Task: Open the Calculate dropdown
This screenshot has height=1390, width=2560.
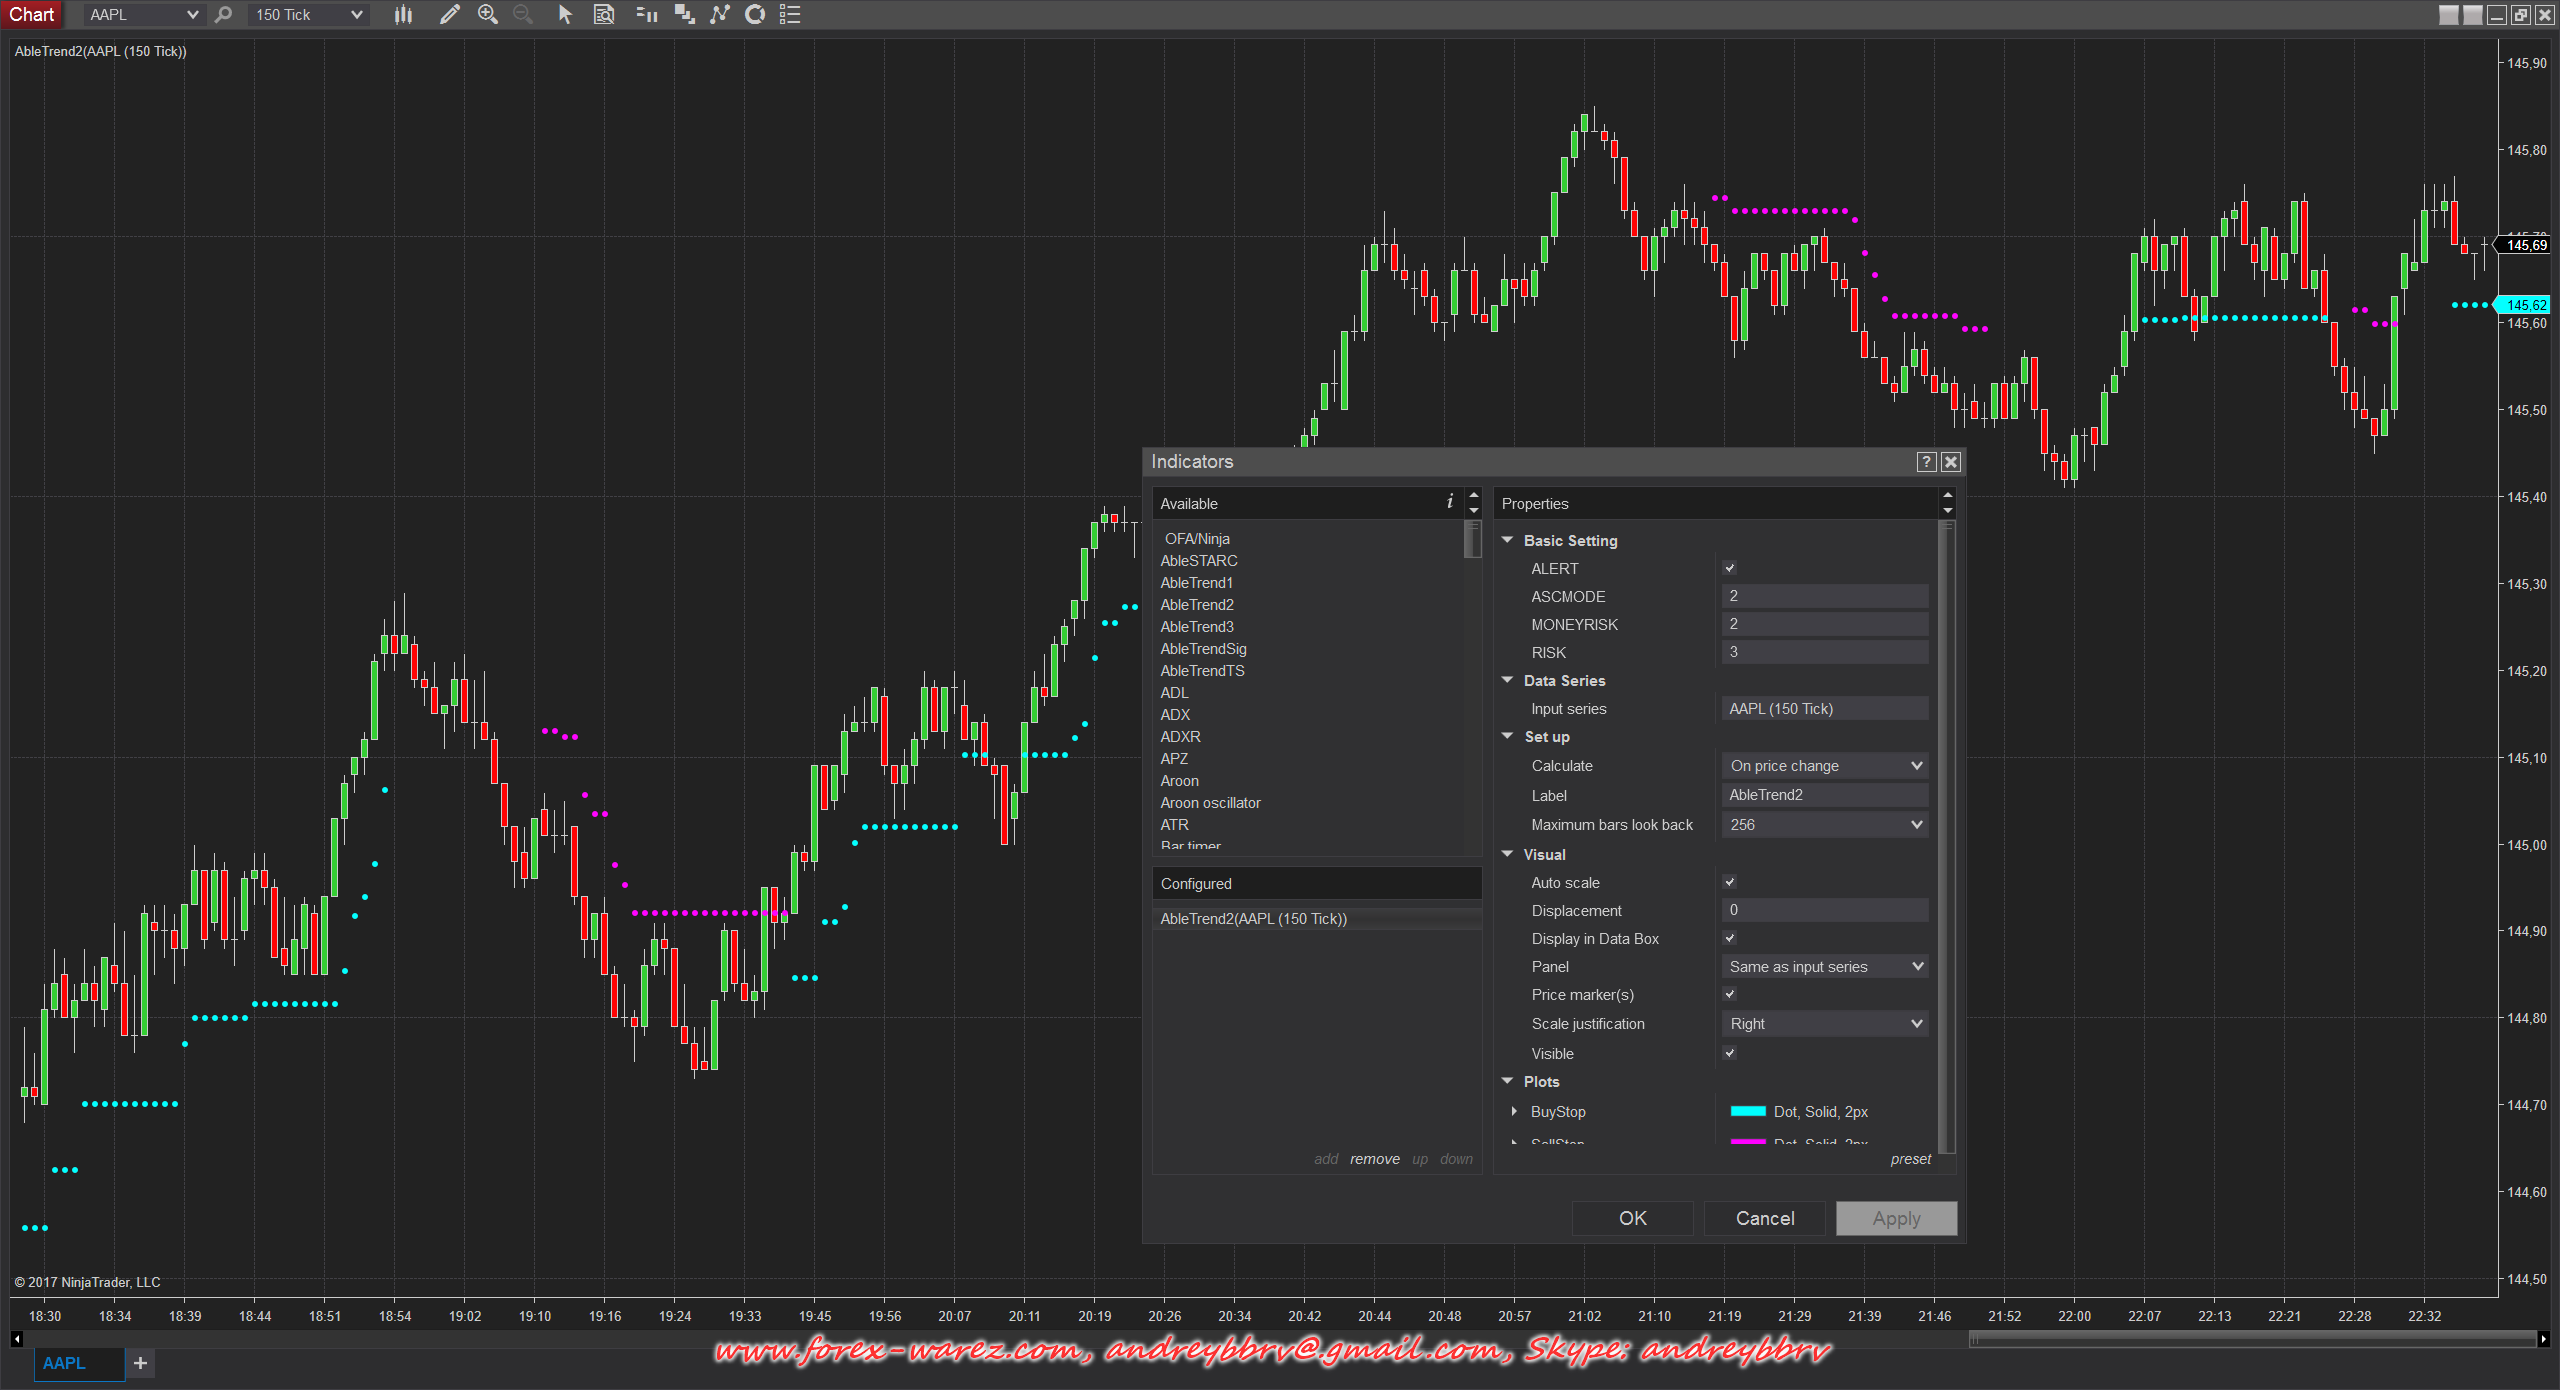Action: click(1825, 766)
